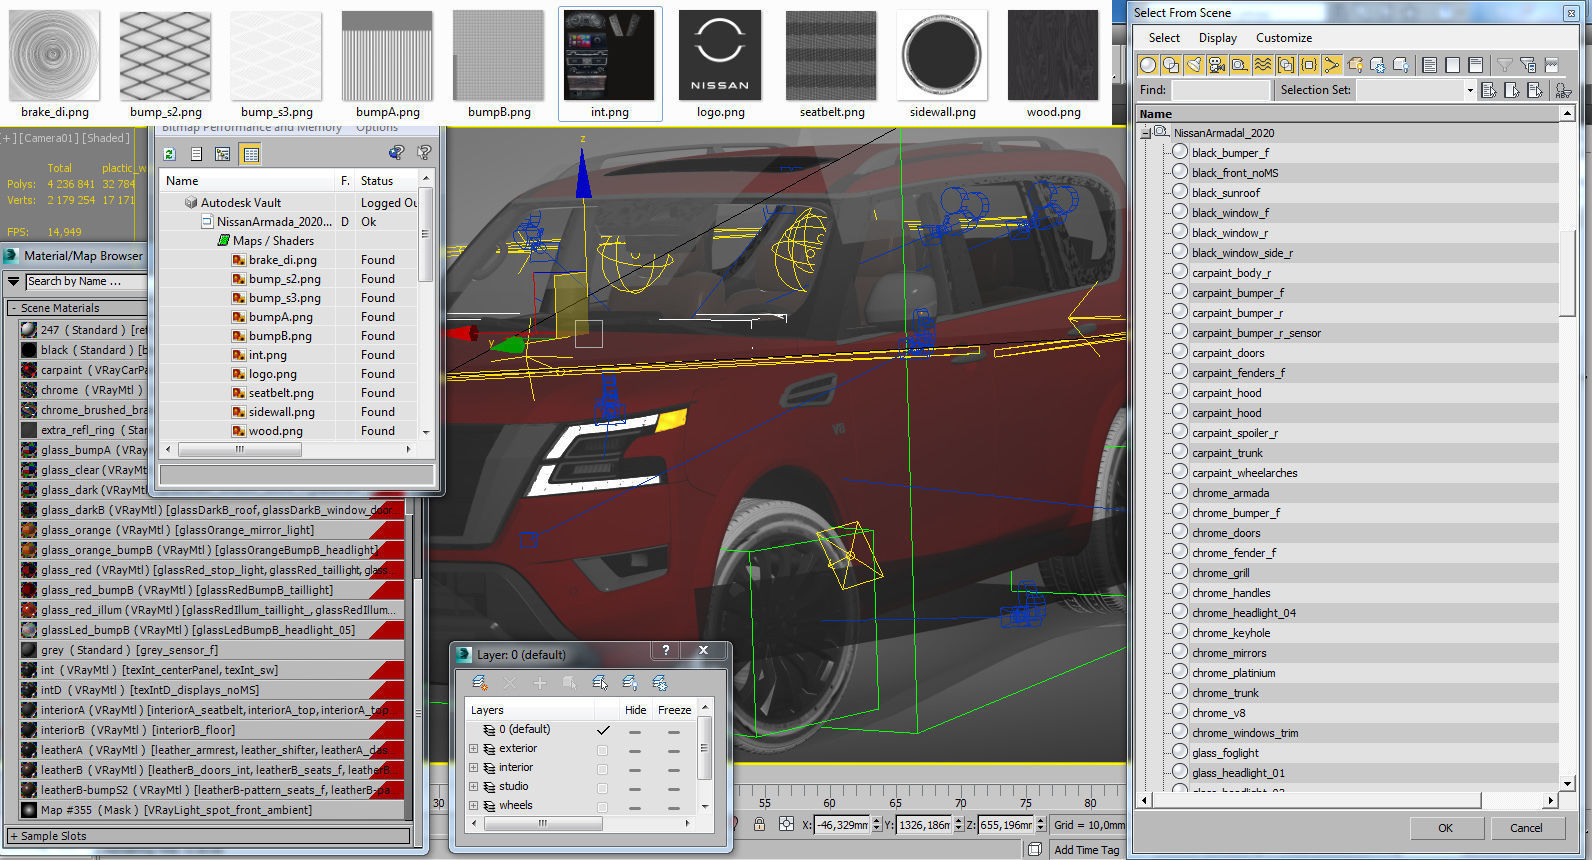This screenshot has width=1592, height=860.
Task: Expand the studio layer tree
Action: [473, 787]
